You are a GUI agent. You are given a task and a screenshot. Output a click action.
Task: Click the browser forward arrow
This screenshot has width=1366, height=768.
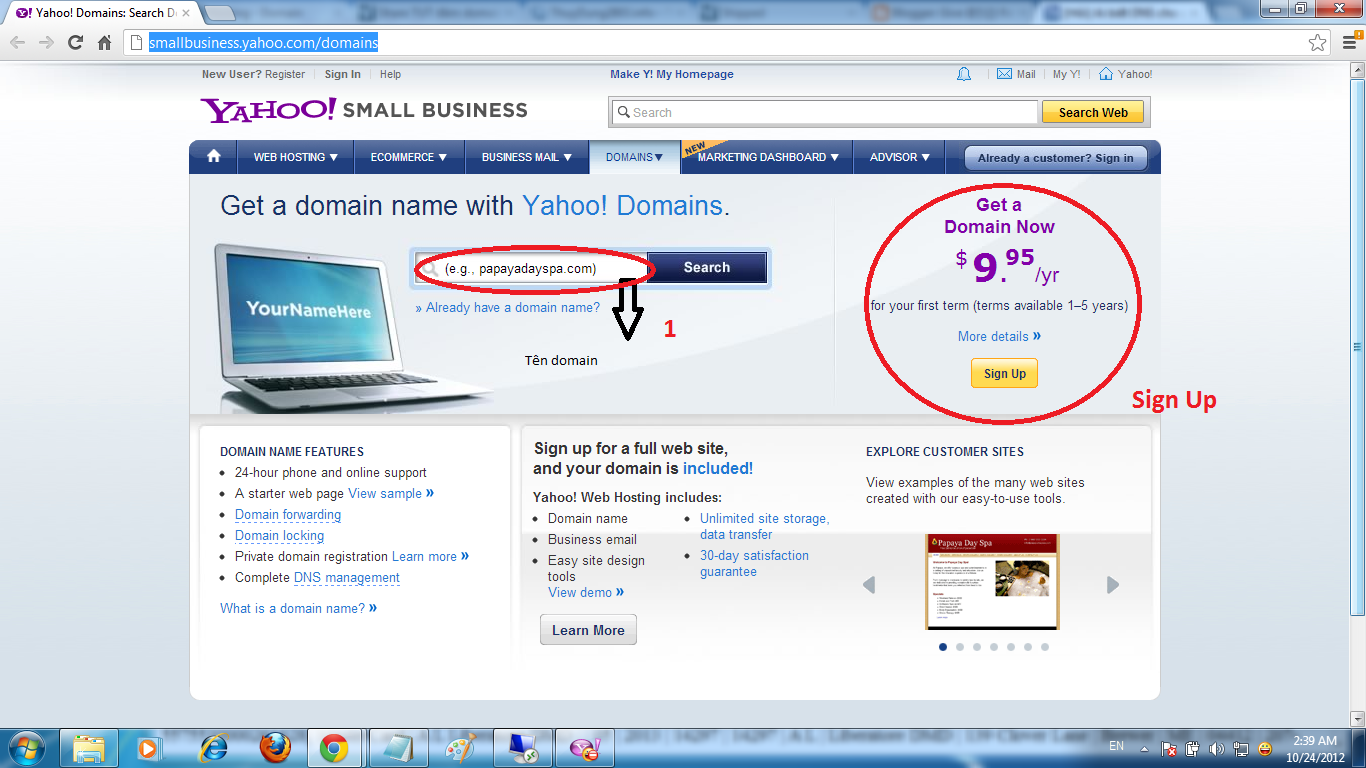point(46,43)
